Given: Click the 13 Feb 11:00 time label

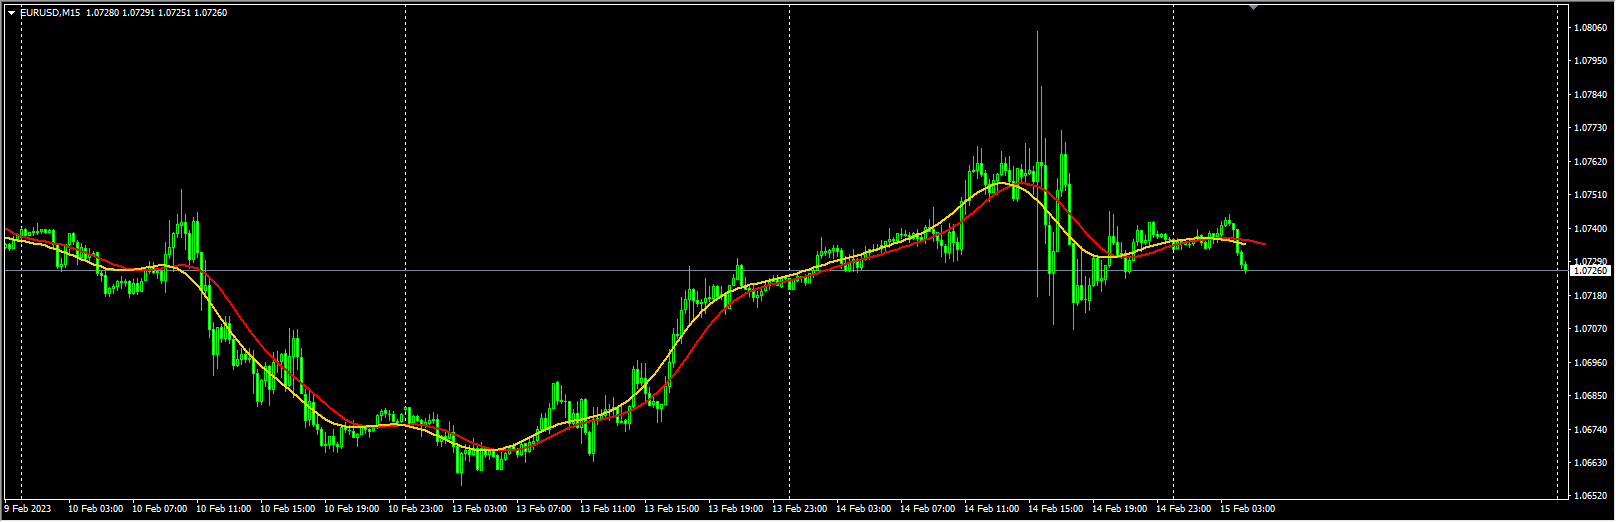Looking at the screenshot, I should click(608, 509).
